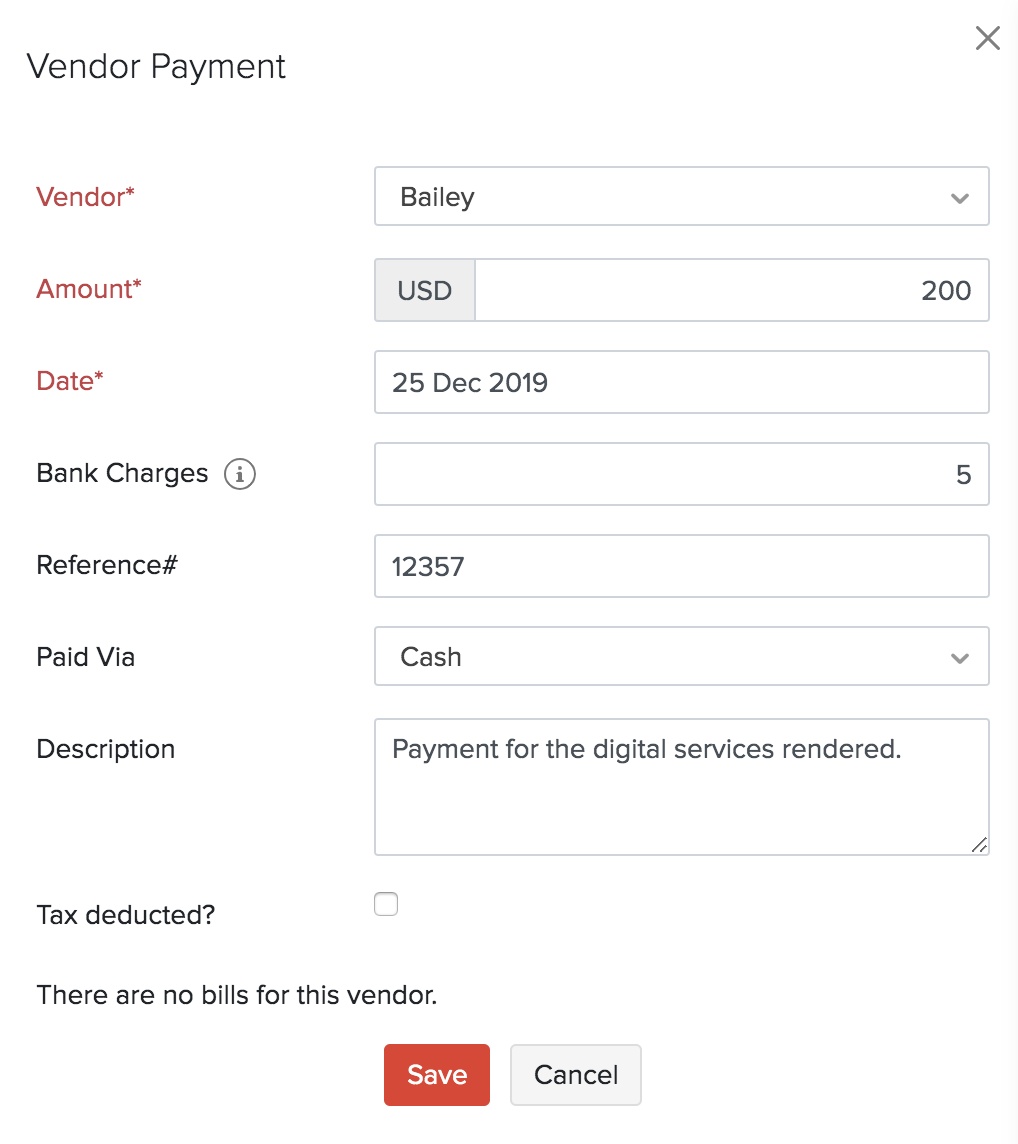1018x1144 pixels.
Task: Click the Paid Via dropdown chevron icon
Action: coord(959,657)
